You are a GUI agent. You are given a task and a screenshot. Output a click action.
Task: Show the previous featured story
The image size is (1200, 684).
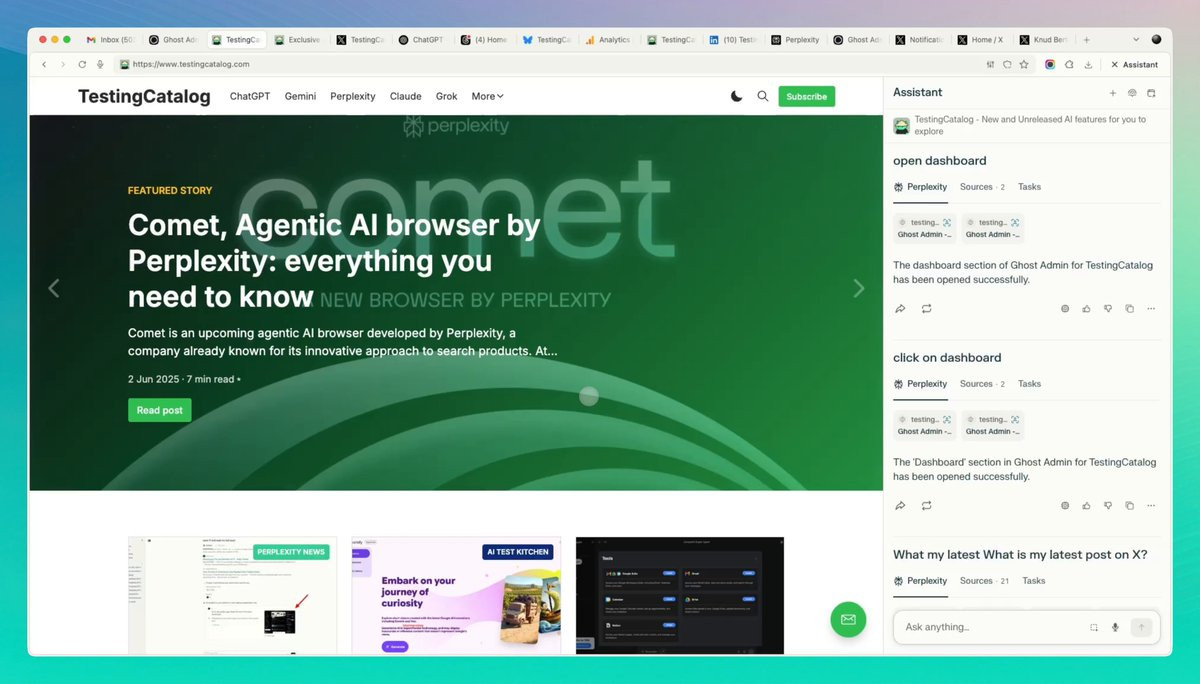[x=54, y=288]
